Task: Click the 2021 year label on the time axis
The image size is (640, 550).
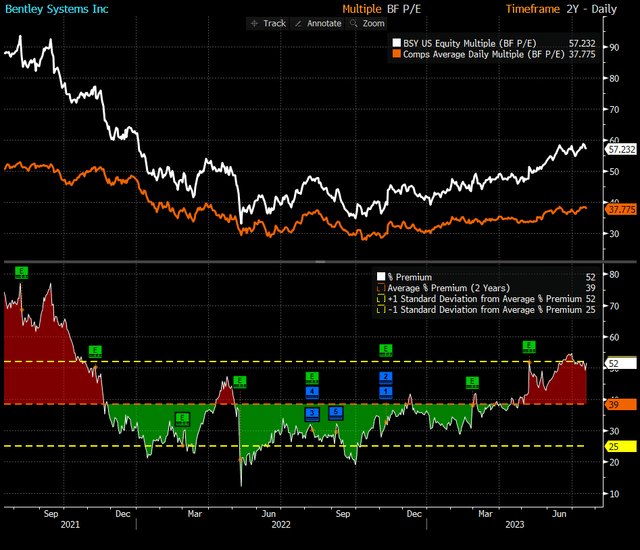Action: tap(70, 524)
